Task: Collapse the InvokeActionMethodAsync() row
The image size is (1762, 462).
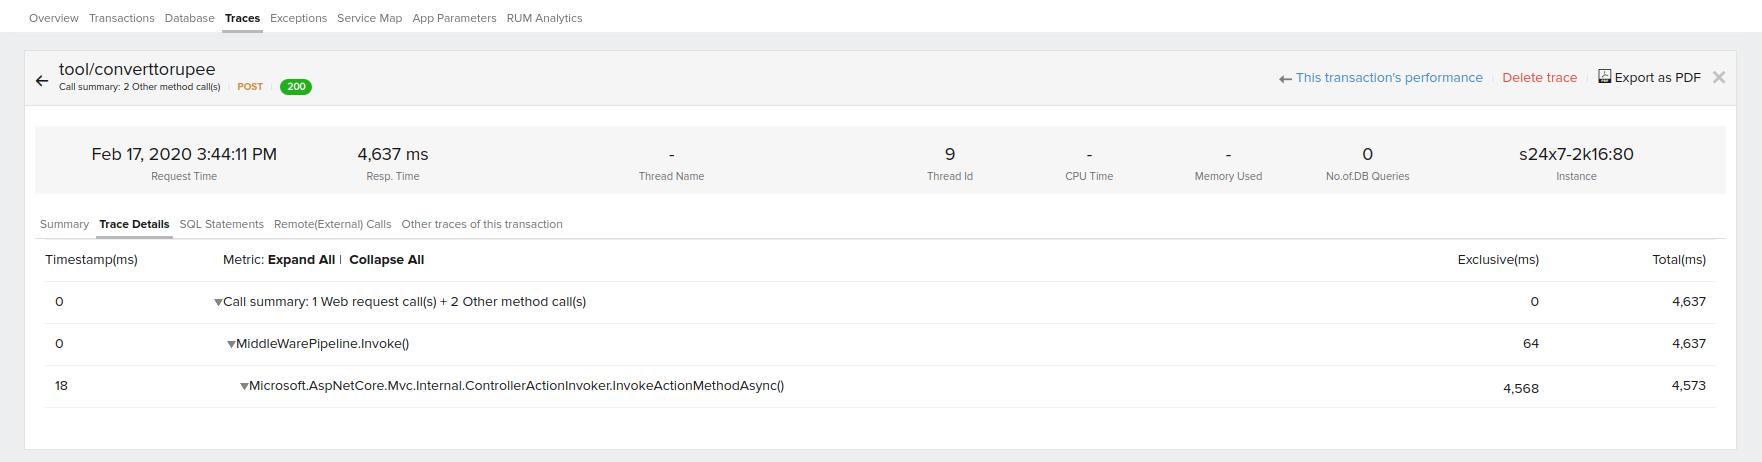Action: point(244,386)
